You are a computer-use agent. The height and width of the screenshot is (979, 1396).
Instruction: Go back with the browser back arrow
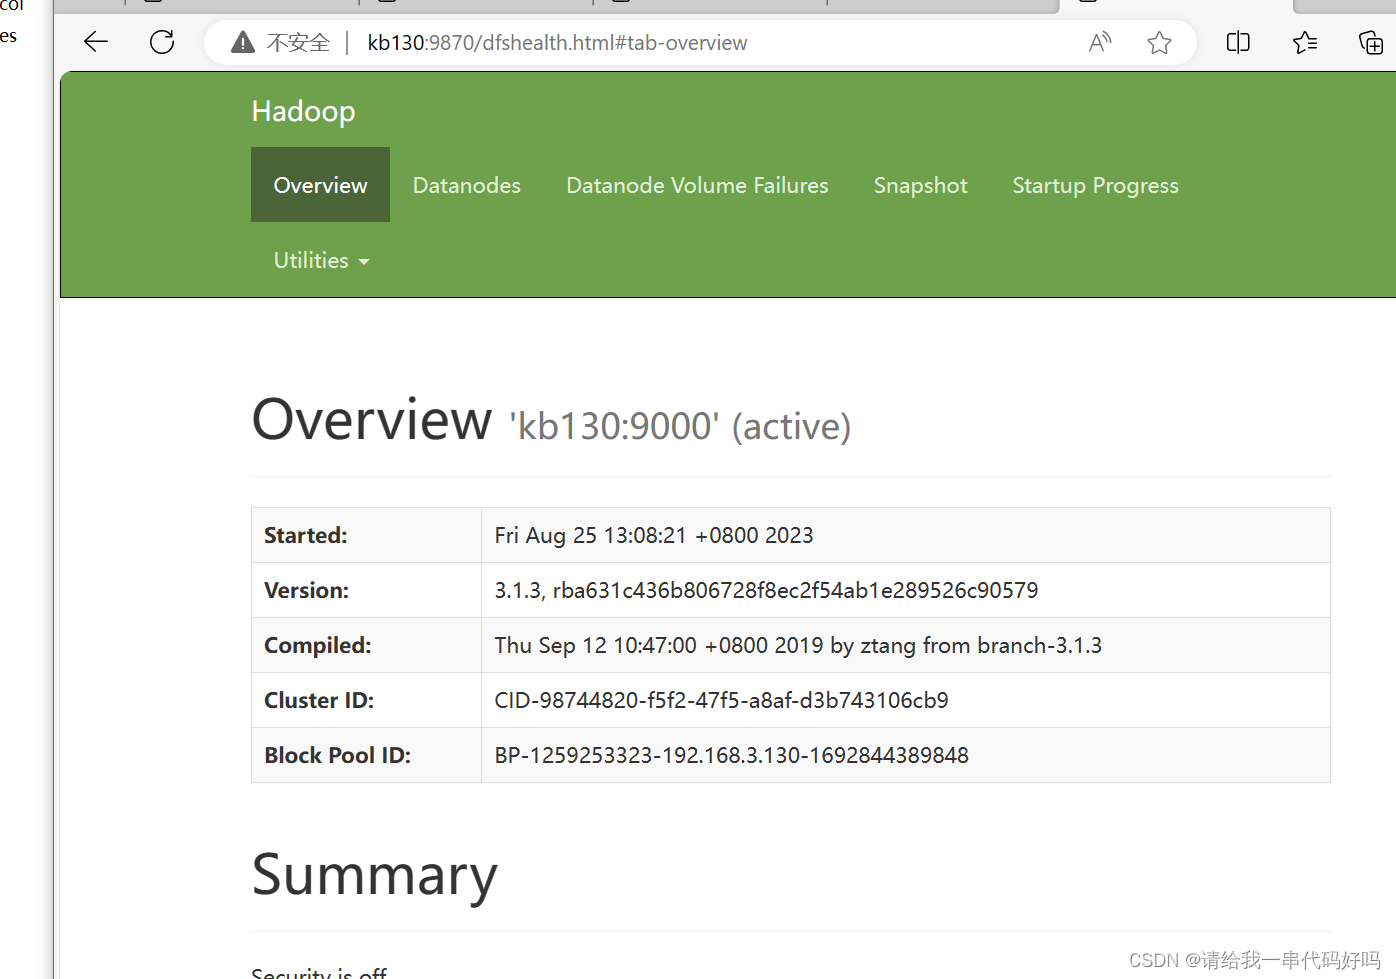(96, 42)
